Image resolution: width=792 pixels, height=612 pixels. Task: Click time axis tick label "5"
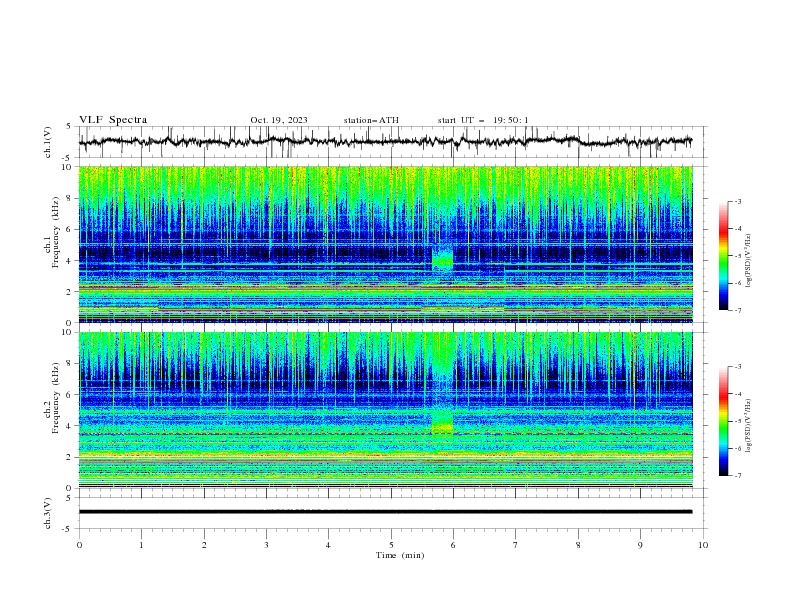[391, 545]
